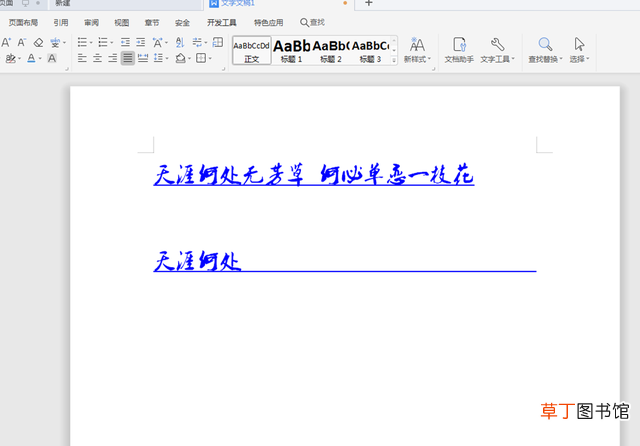Insert a numbered list
The width and height of the screenshot is (640, 446).
[x=103, y=42]
